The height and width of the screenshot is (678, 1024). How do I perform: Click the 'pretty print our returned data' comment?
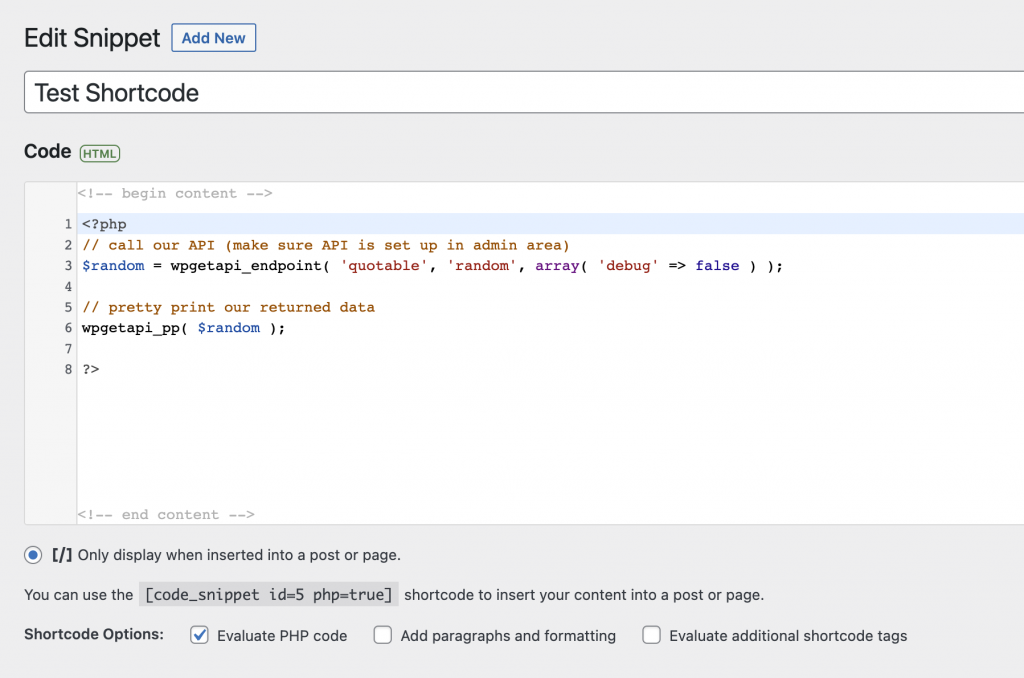pyautogui.click(x=229, y=308)
